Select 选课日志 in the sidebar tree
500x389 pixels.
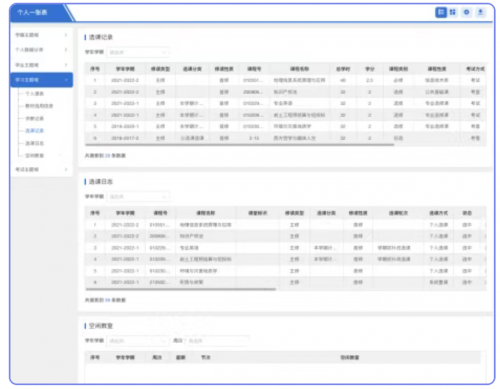[34, 143]
